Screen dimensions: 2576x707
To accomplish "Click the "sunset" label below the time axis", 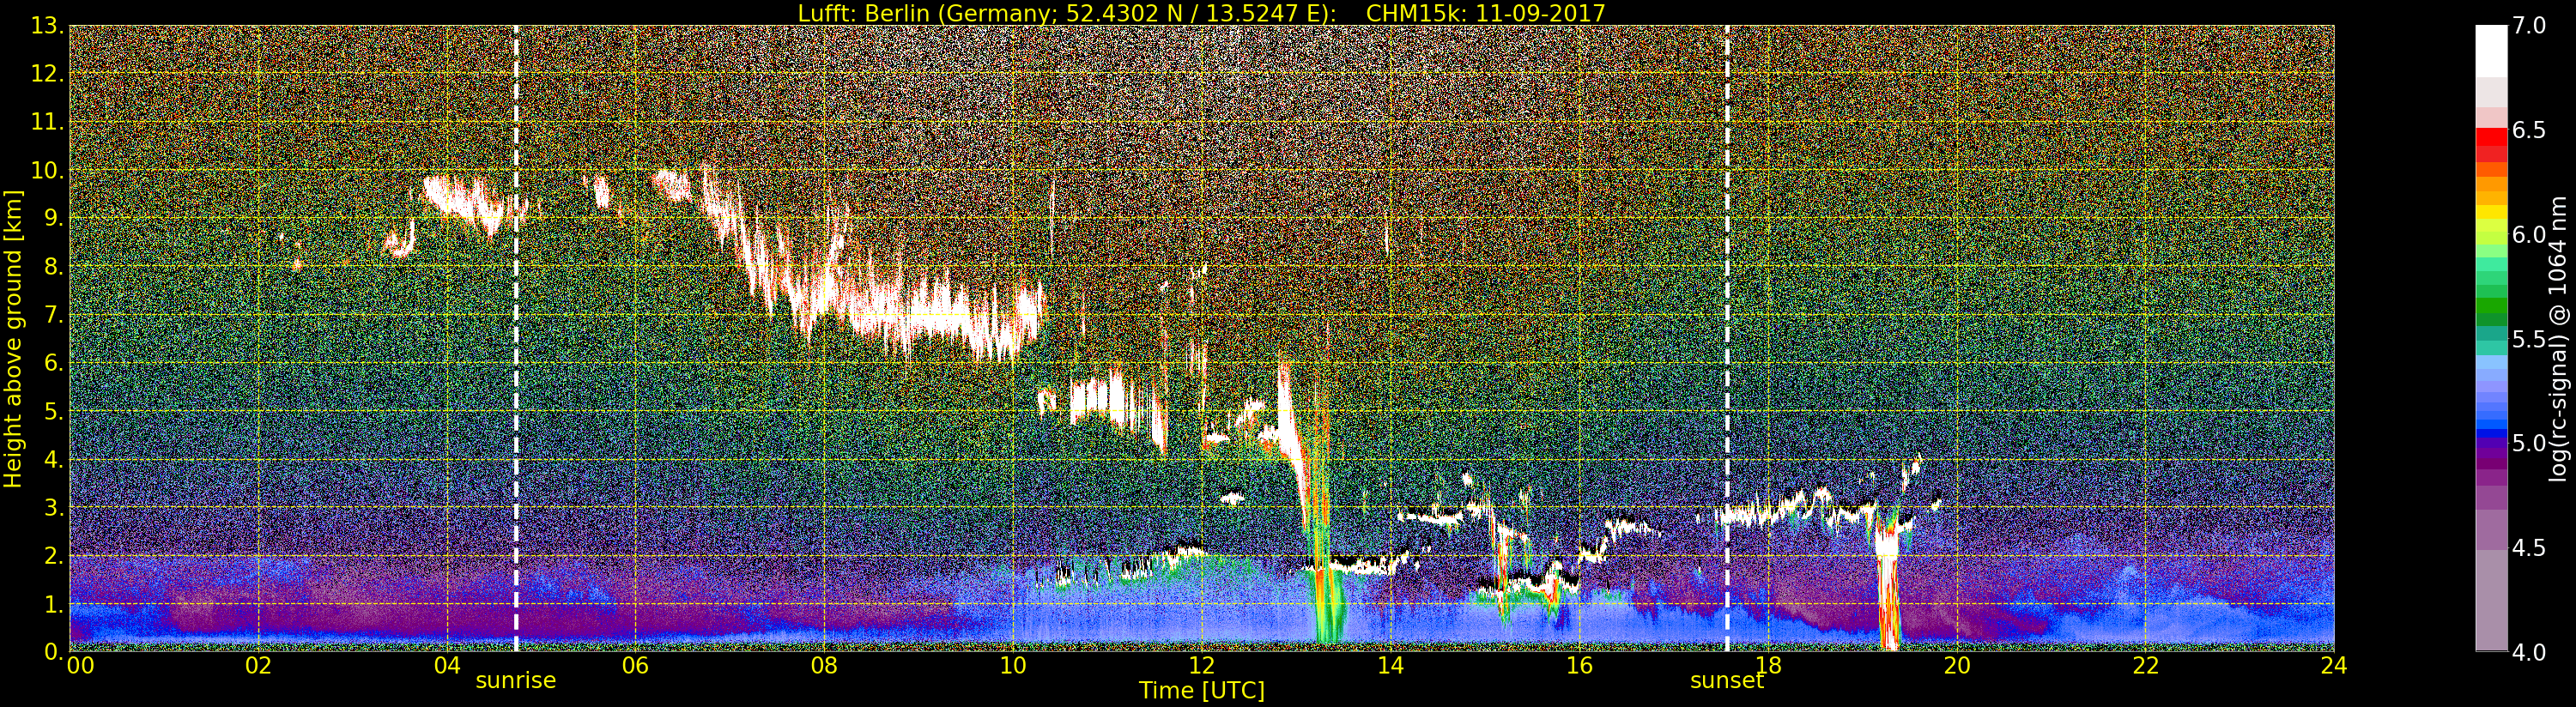I will click(1727, 681).
